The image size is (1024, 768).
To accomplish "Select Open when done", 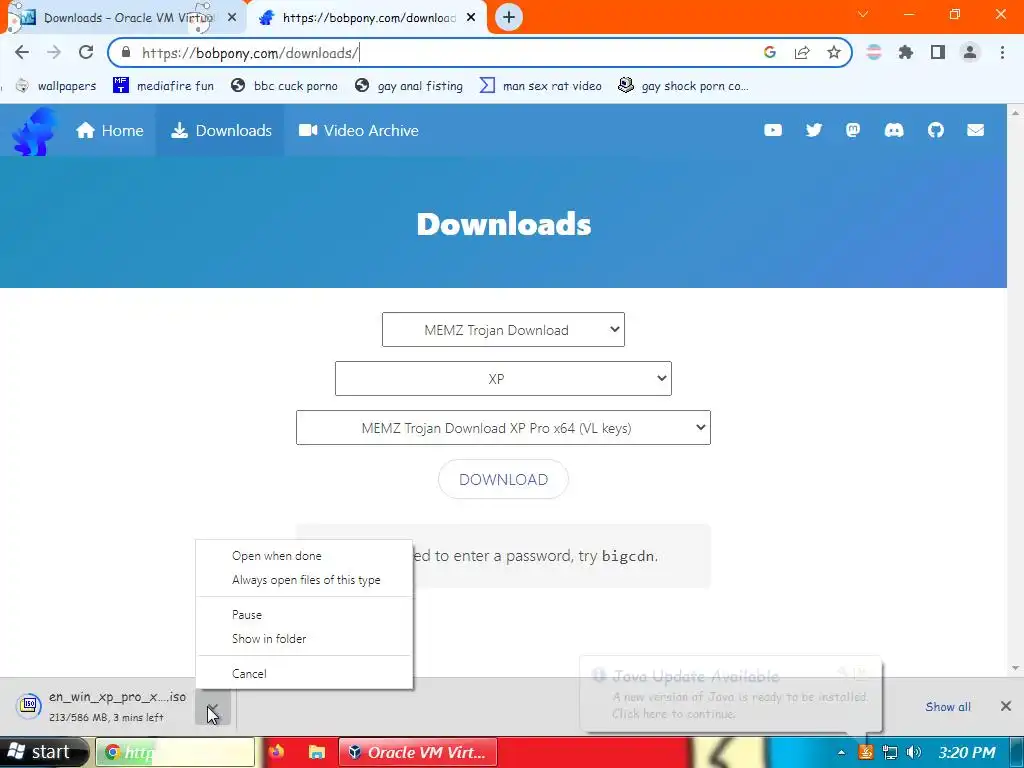I will (305, 556).
